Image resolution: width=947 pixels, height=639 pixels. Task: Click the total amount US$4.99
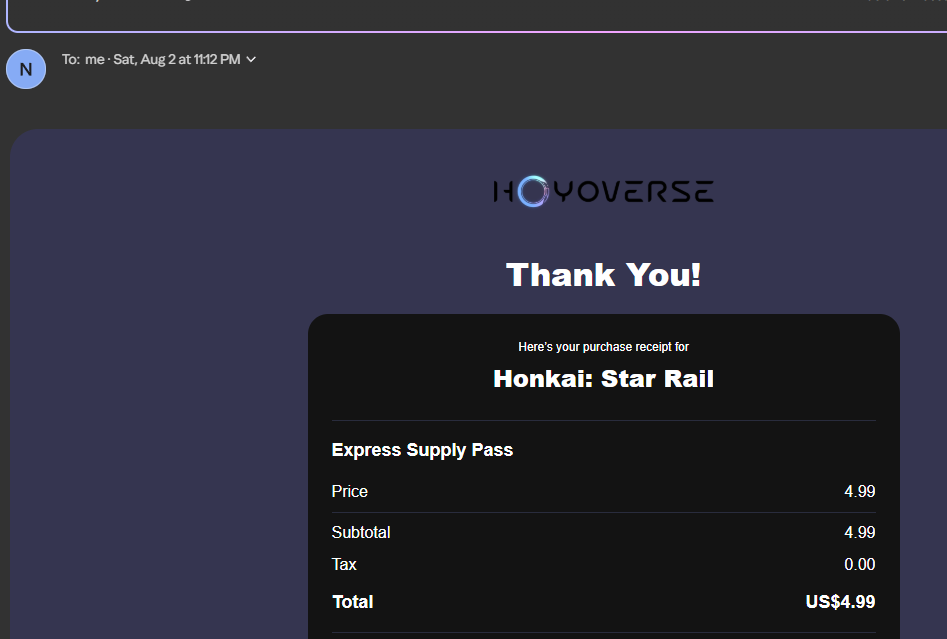coord(840,602)
